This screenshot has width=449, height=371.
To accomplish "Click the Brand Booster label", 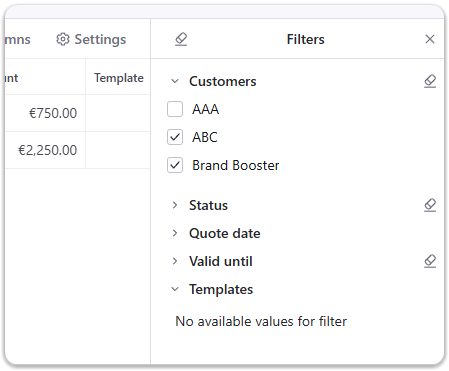I will (x=236, y=165).
